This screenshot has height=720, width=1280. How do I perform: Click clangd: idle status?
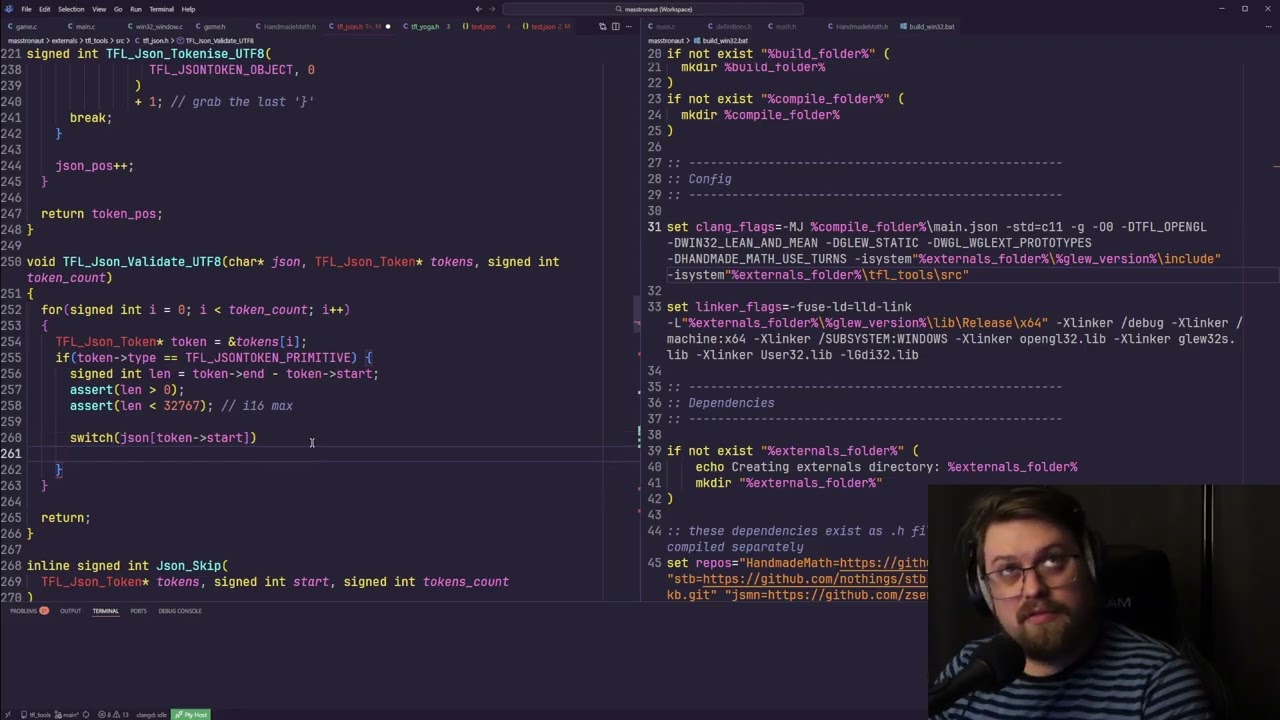[x=151, y=715]
